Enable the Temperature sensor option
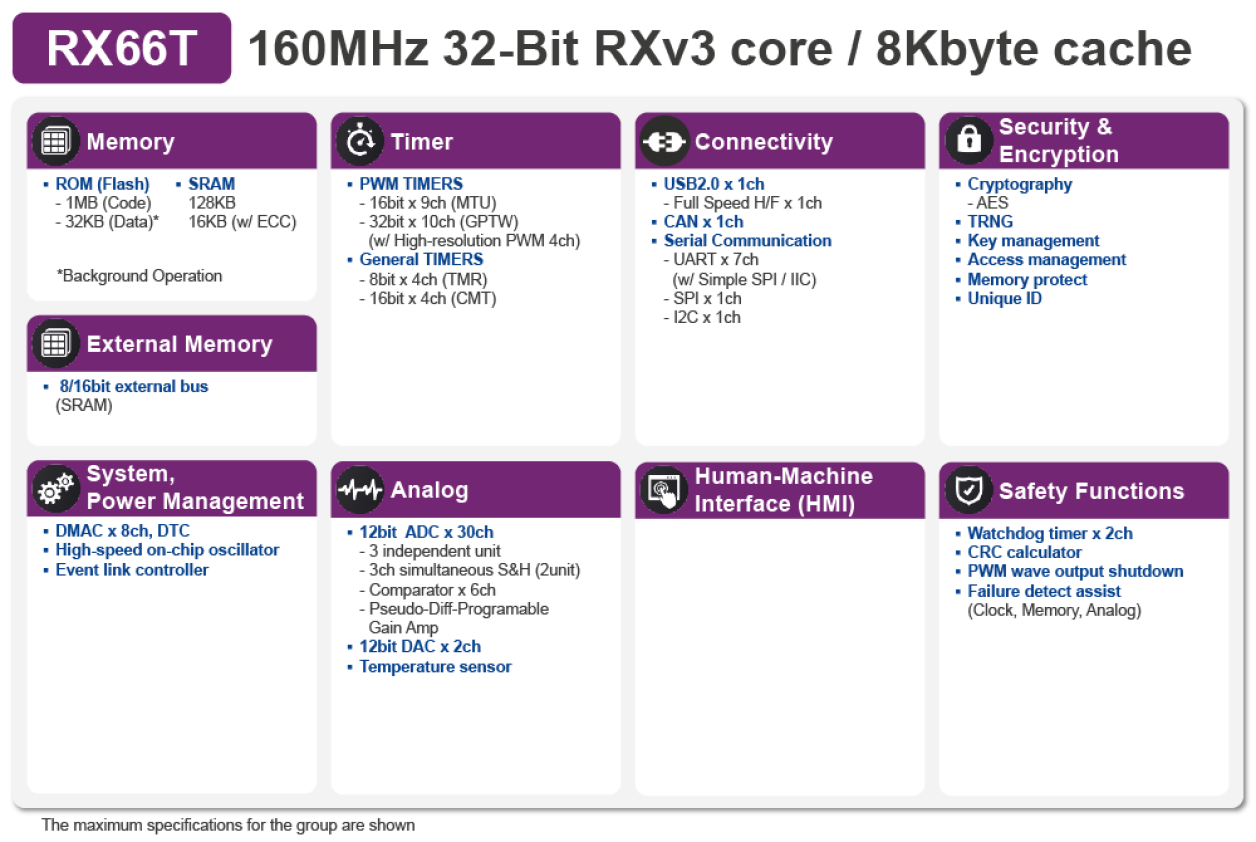The width and height of the screenshot is (1256, 842). [435, 666]
